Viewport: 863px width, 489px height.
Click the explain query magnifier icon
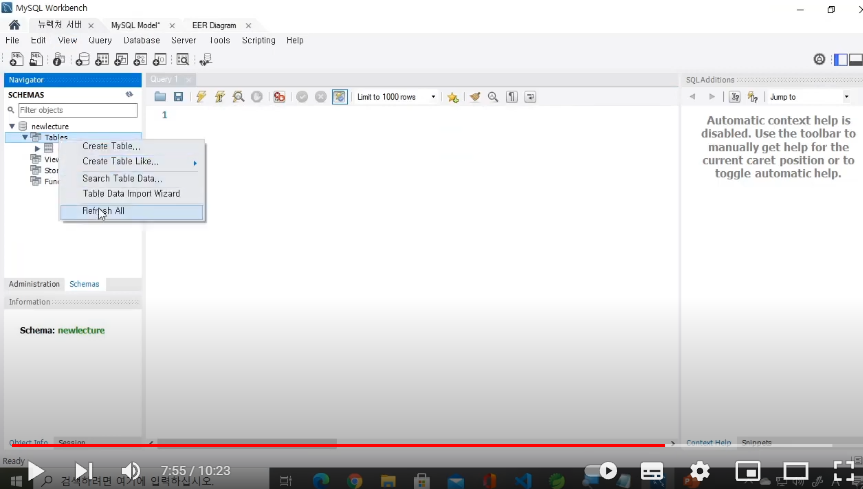tap(238, 97)
